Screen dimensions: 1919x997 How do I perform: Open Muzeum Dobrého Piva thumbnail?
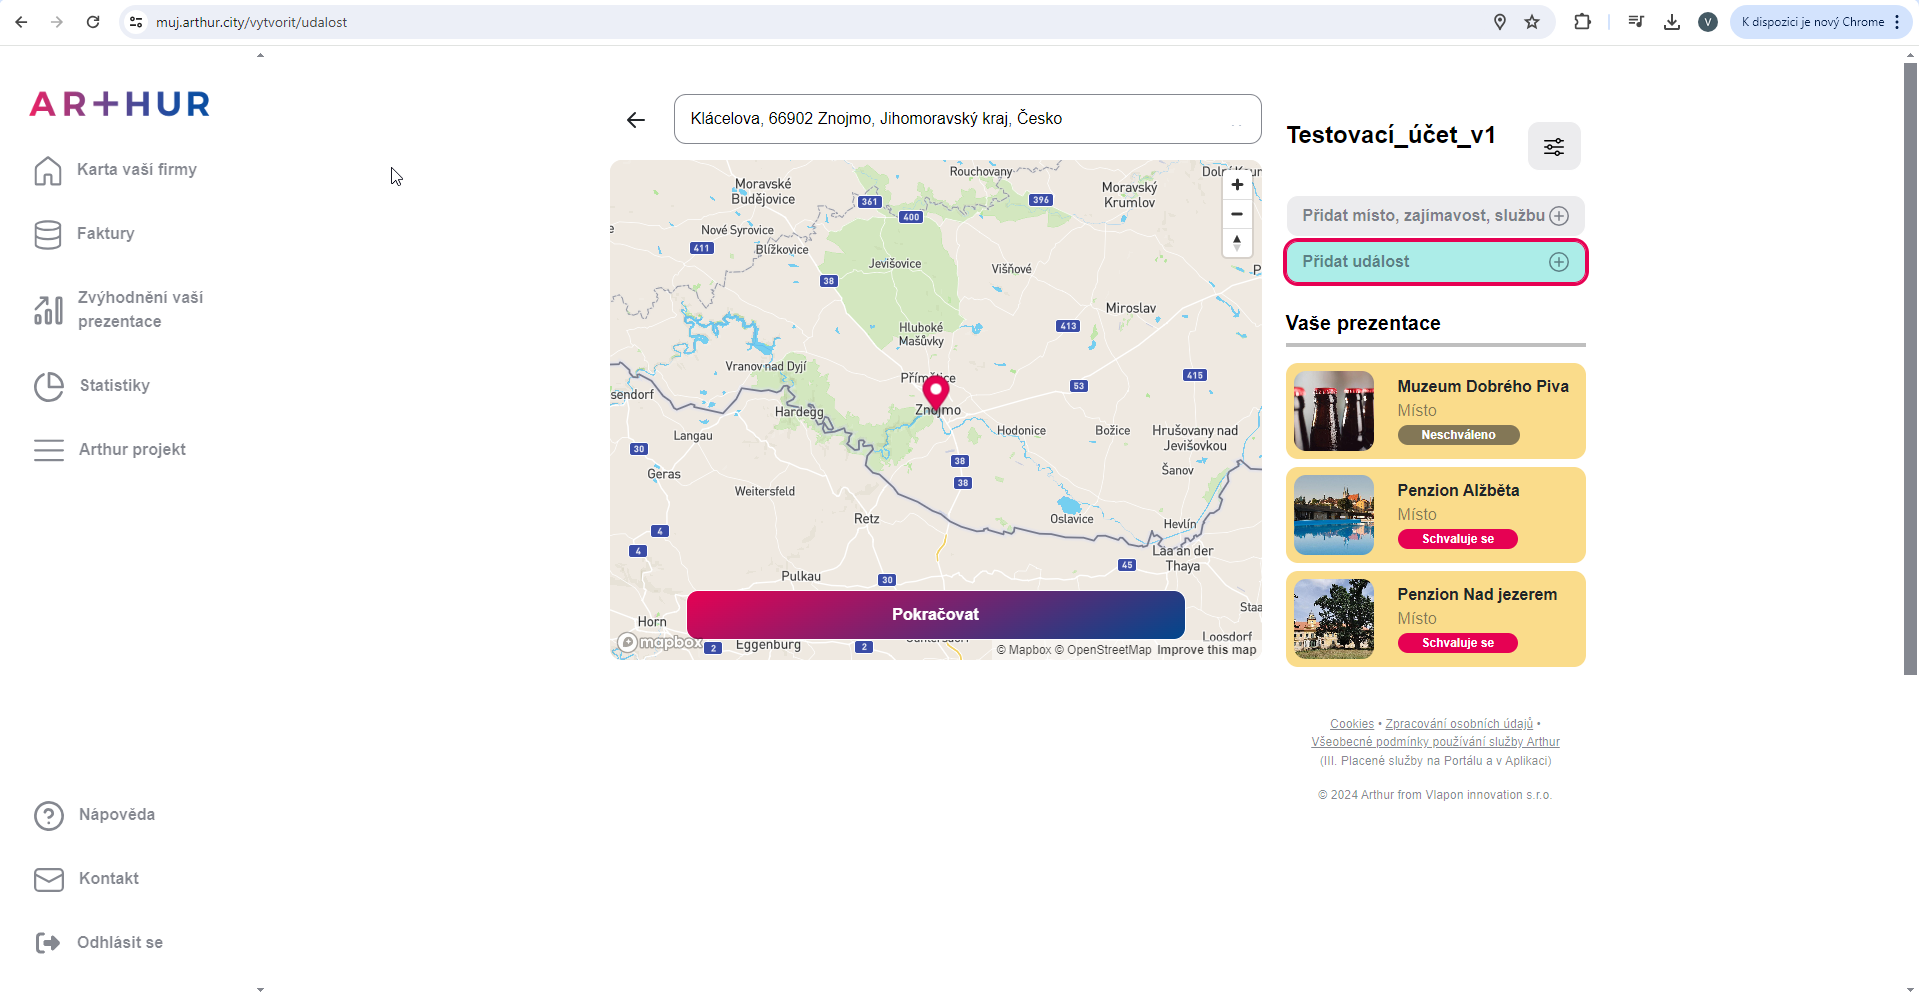(x=1334, y=411)
